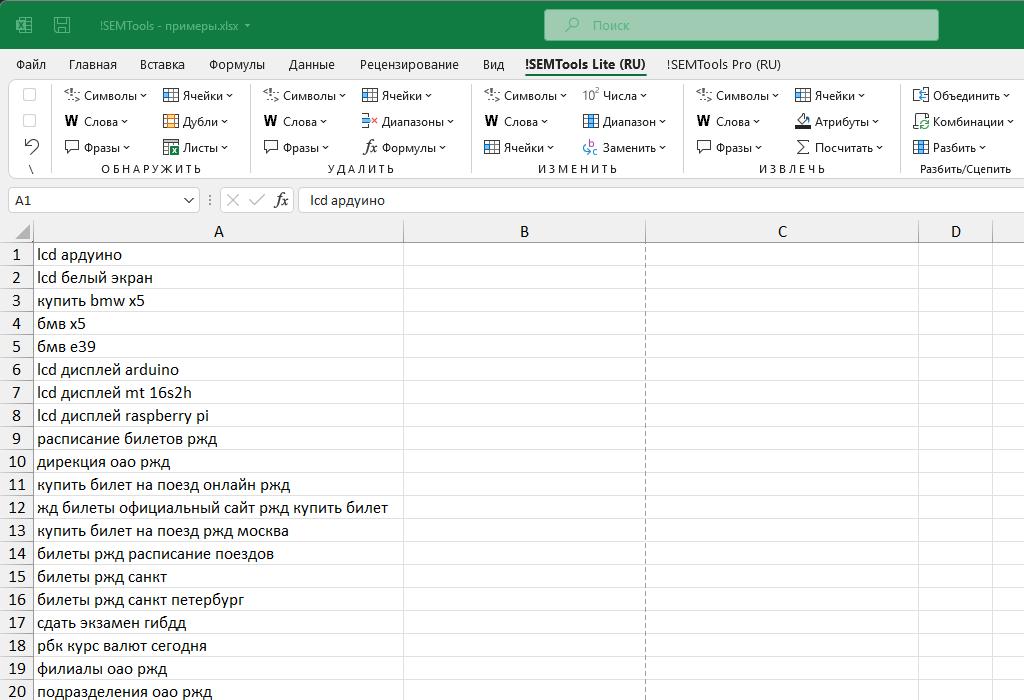
Task: Expand Слова dropdown in the ИЗВЛЕЧЬ group
Action: point(756,122)
